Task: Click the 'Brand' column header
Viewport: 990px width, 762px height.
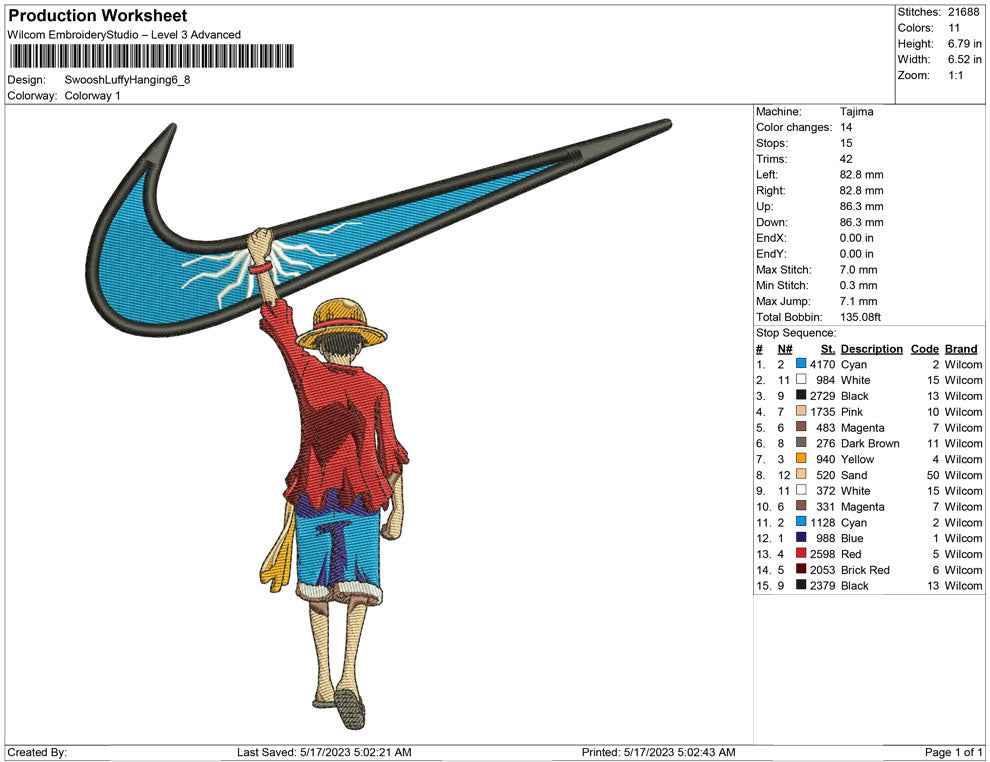Action: click(x=961, y=349)
